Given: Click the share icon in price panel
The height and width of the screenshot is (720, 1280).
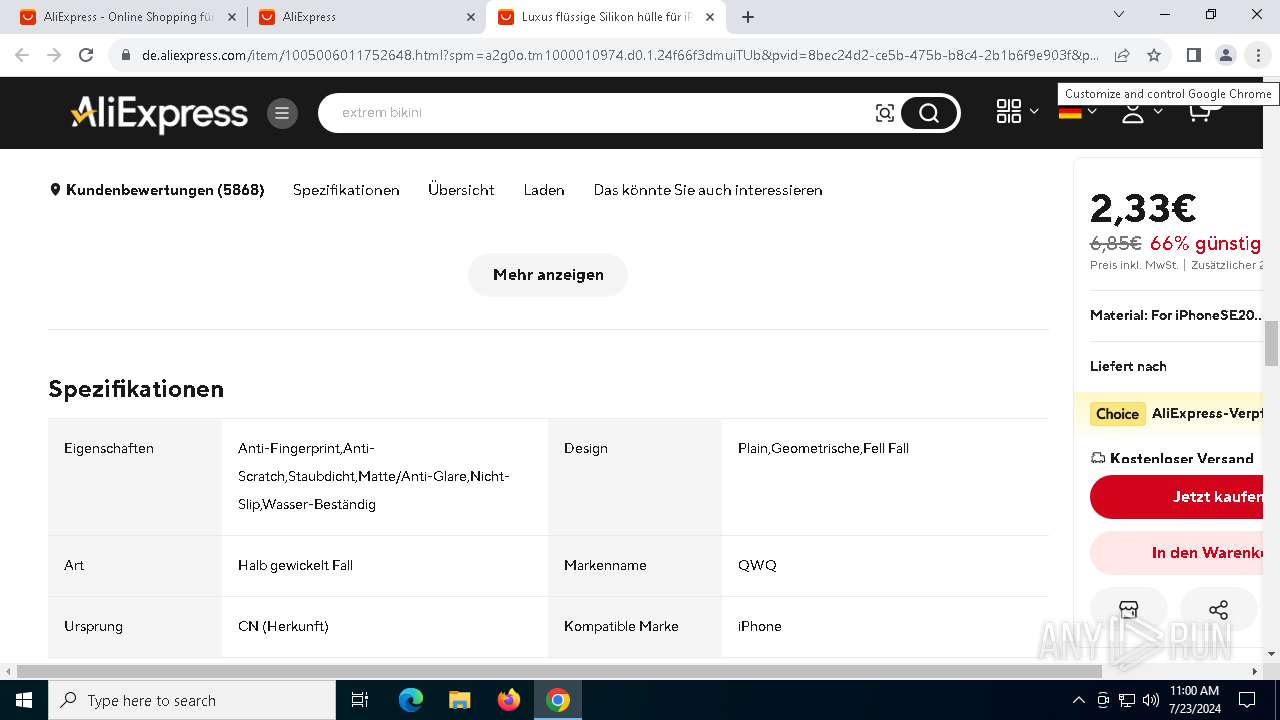Looking at the screenshot, I should click(1218, 610).
